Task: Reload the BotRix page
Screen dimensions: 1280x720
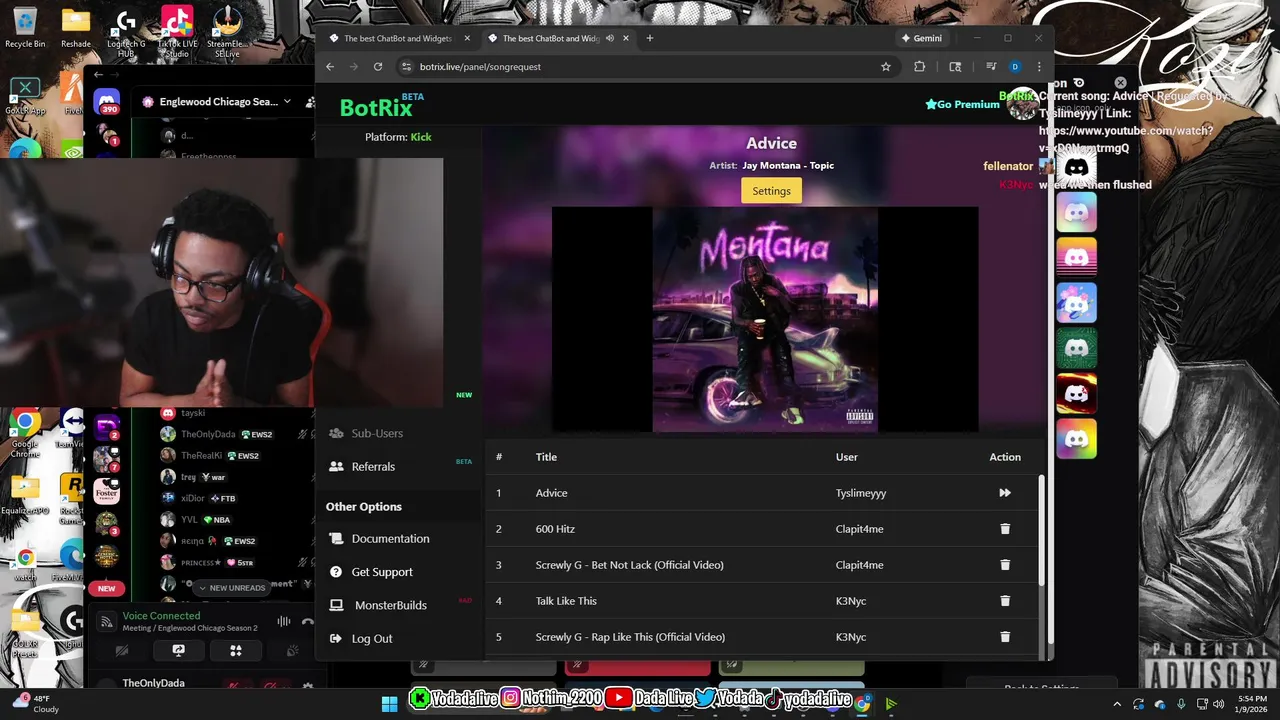Action: [x=378, y=67]
